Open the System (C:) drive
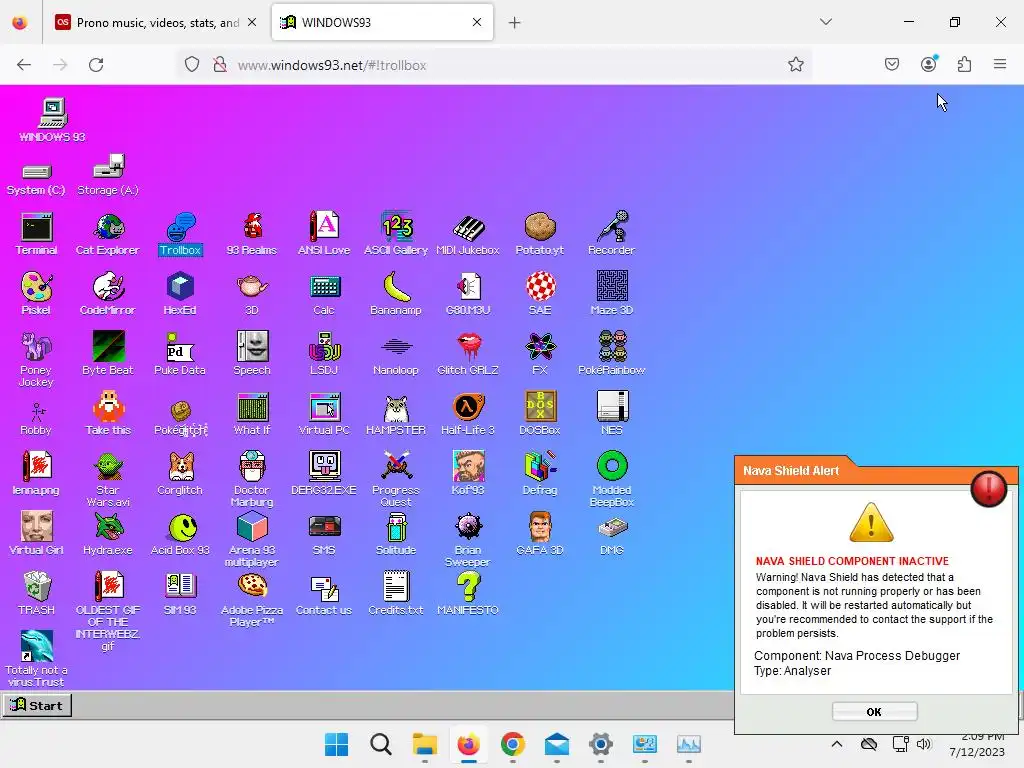 pos(36,179)
